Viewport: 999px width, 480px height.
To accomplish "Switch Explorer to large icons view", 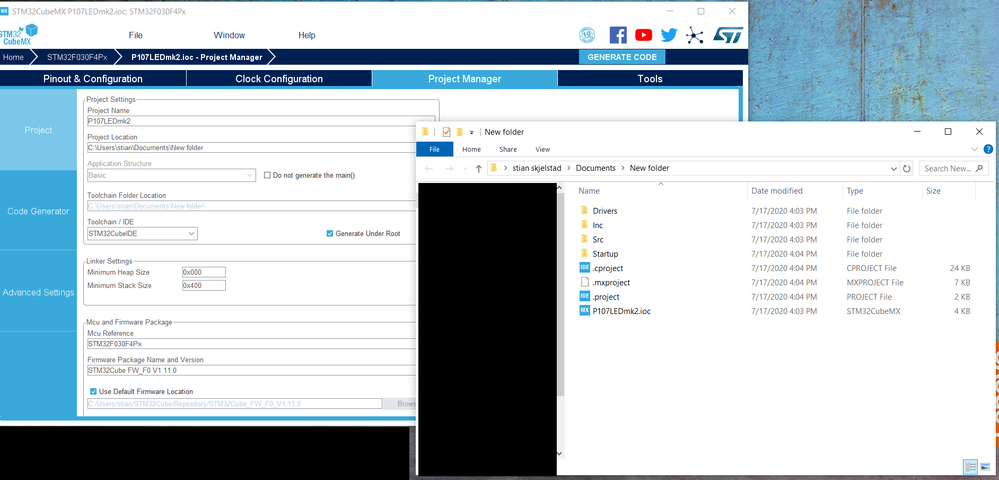I will (x=985, y=467).
